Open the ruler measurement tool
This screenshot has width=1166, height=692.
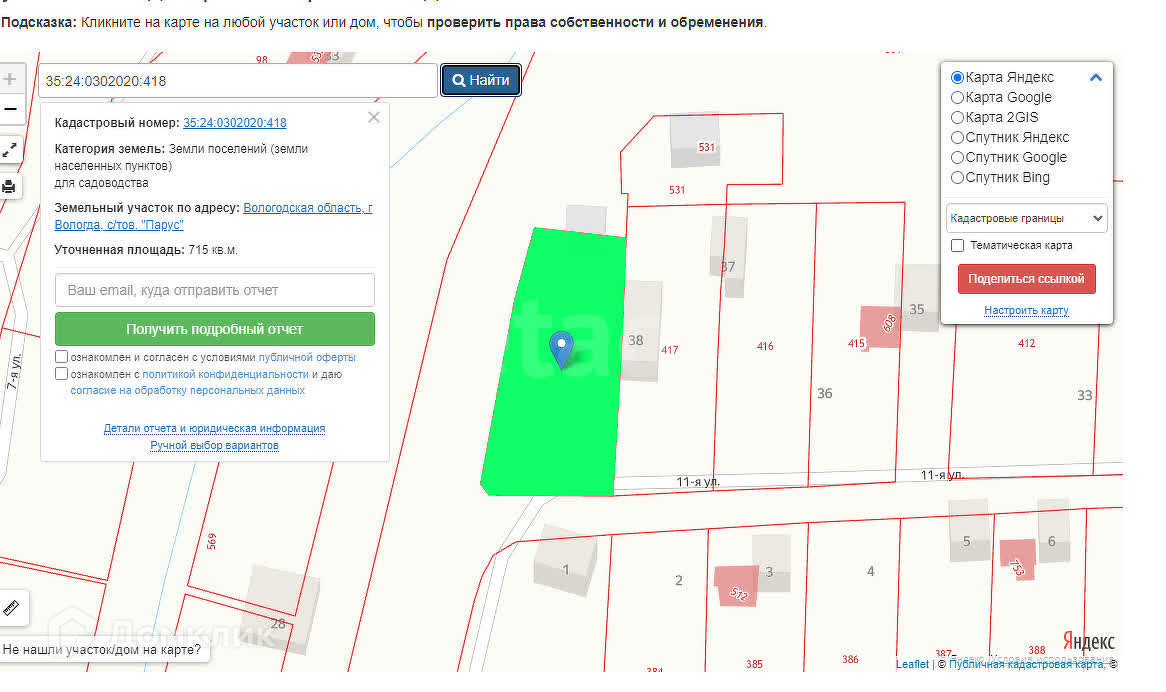(x=11, y=608)
